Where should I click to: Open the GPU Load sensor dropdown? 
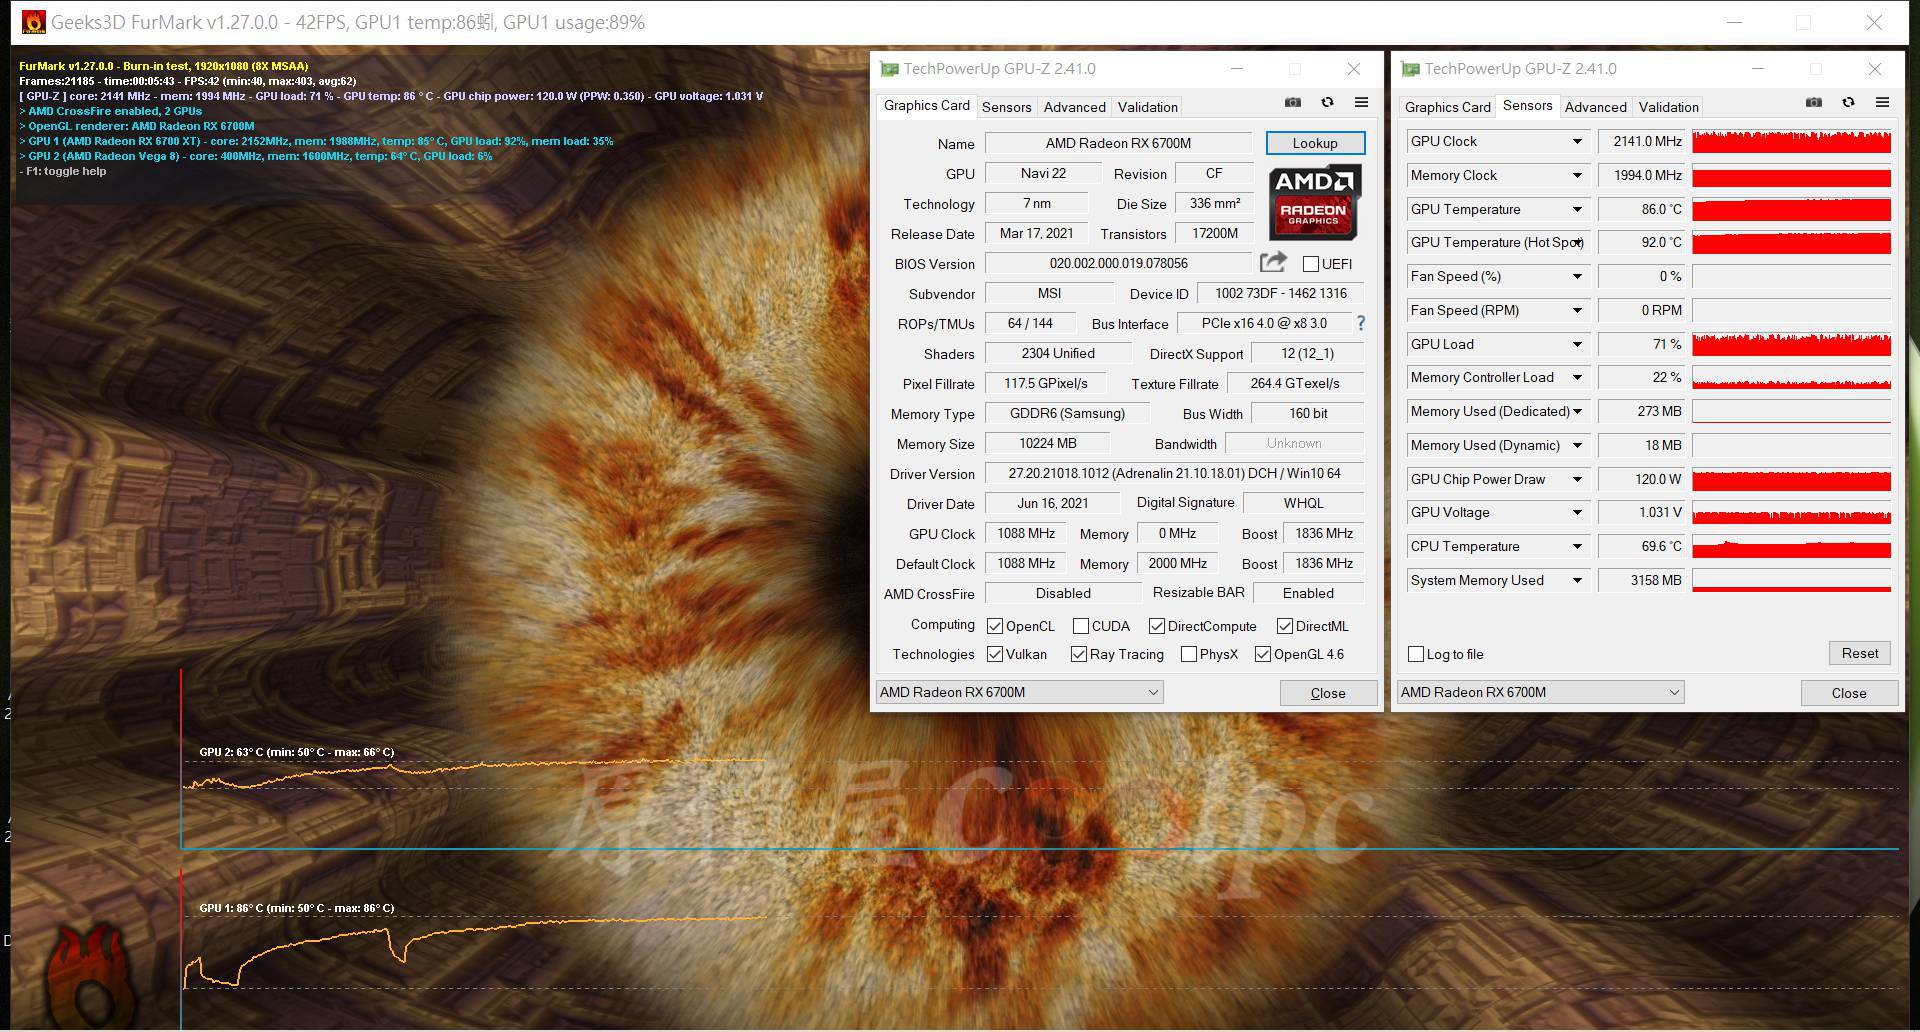pos(1577,345)
